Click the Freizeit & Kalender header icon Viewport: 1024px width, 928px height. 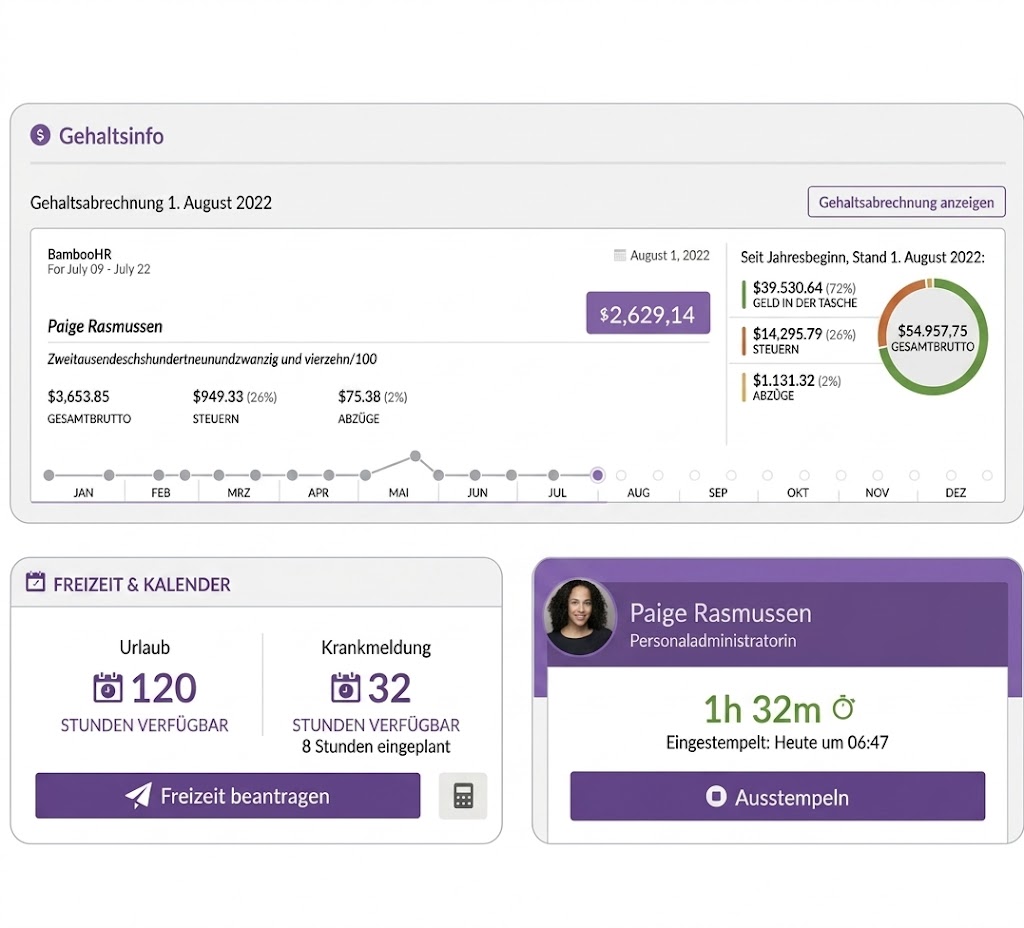(36, 583)
